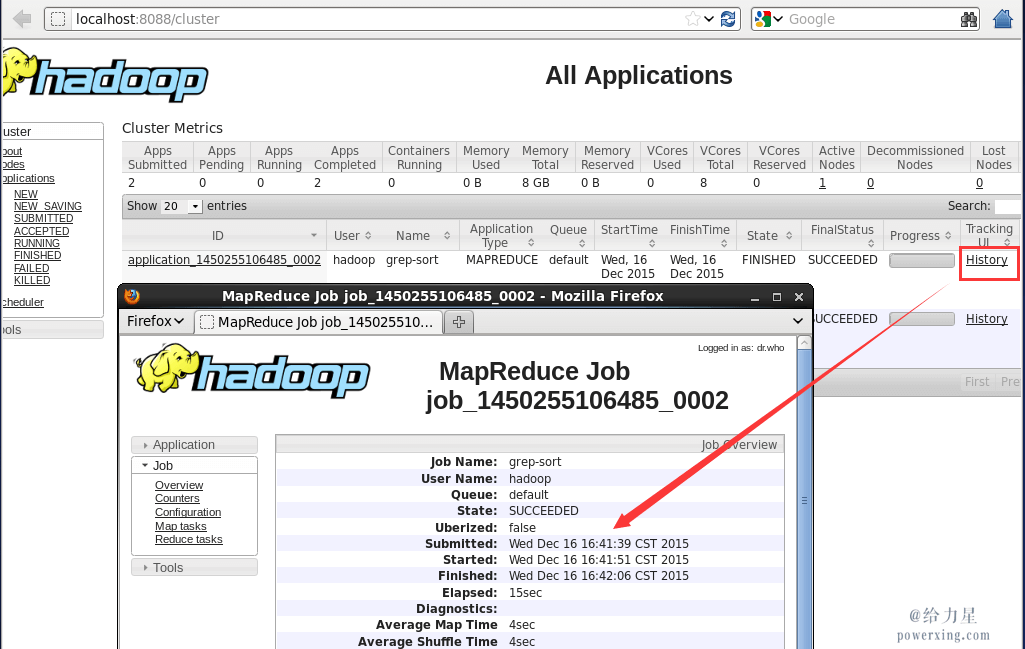Click the hadoop logo on the cluster page
The image size is (1025, 649).
click(105, 75)
